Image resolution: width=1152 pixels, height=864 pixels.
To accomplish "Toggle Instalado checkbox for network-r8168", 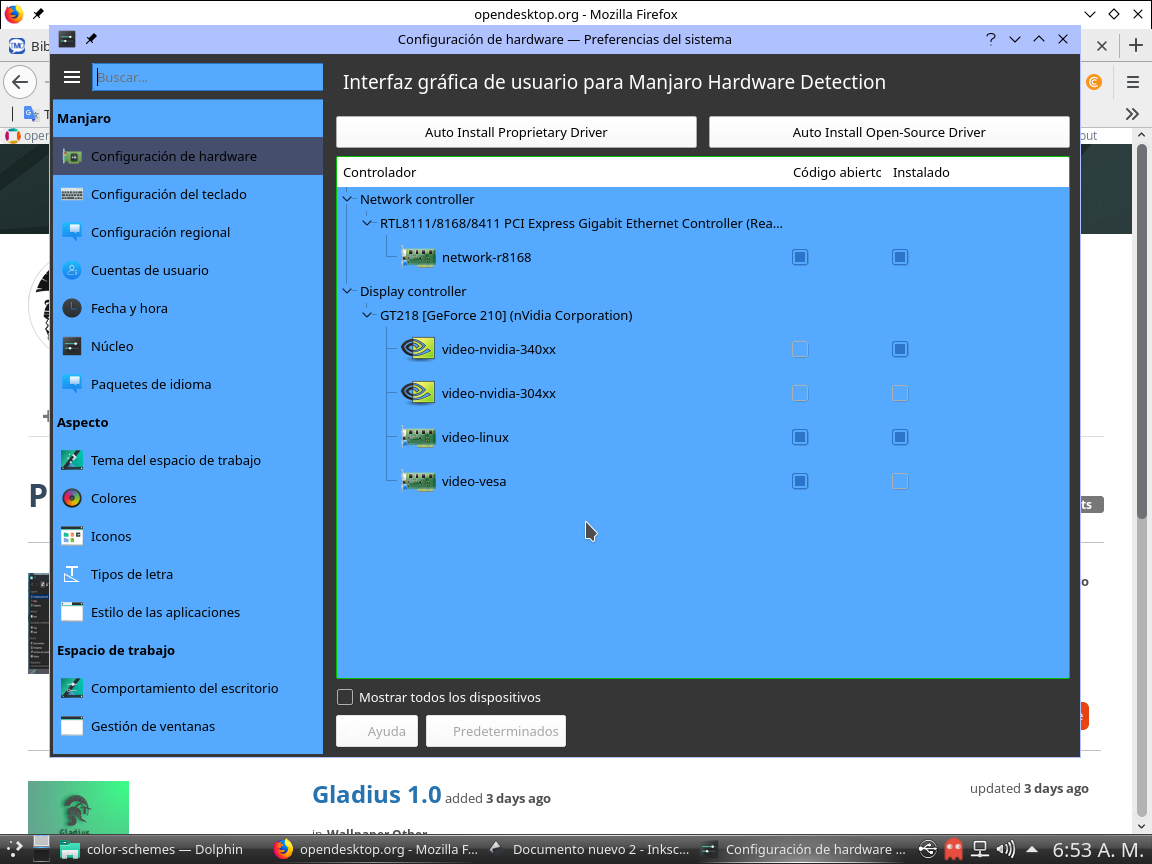I will pos(900,257).
